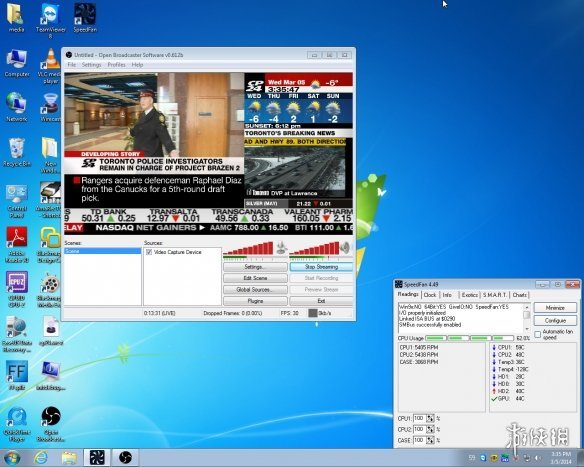Click the SpeedFan log scrollbar
The image size is (584, 467).
pos(527,318)
